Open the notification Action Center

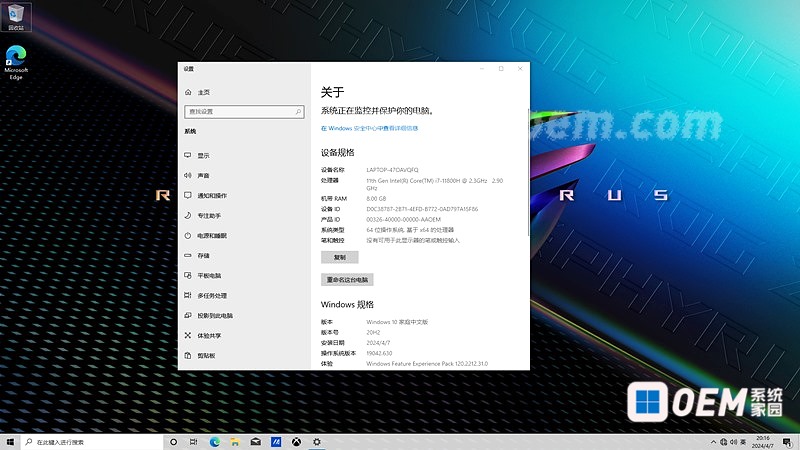click(x=788, y=442)
